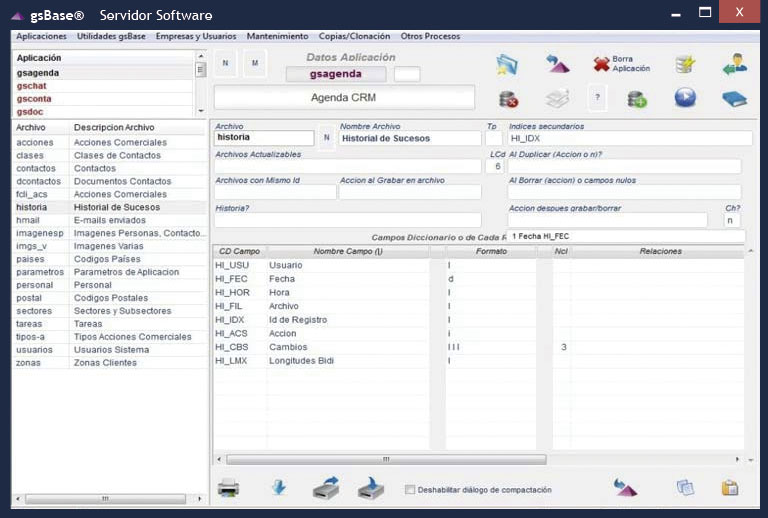Select the zonas archivo row
The height and width of the screenshot is (518, 768).
(110, 363)
